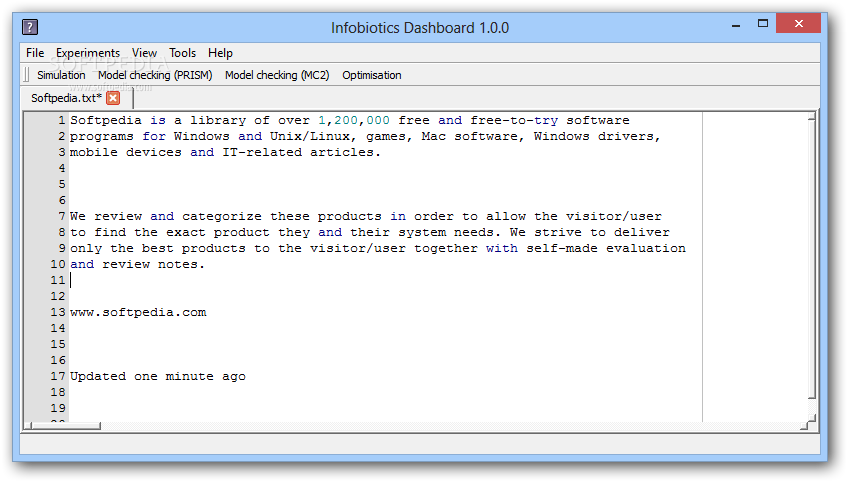Open the Tools menu
Screen dimensions: 848x482
click(x=182, y=53)
